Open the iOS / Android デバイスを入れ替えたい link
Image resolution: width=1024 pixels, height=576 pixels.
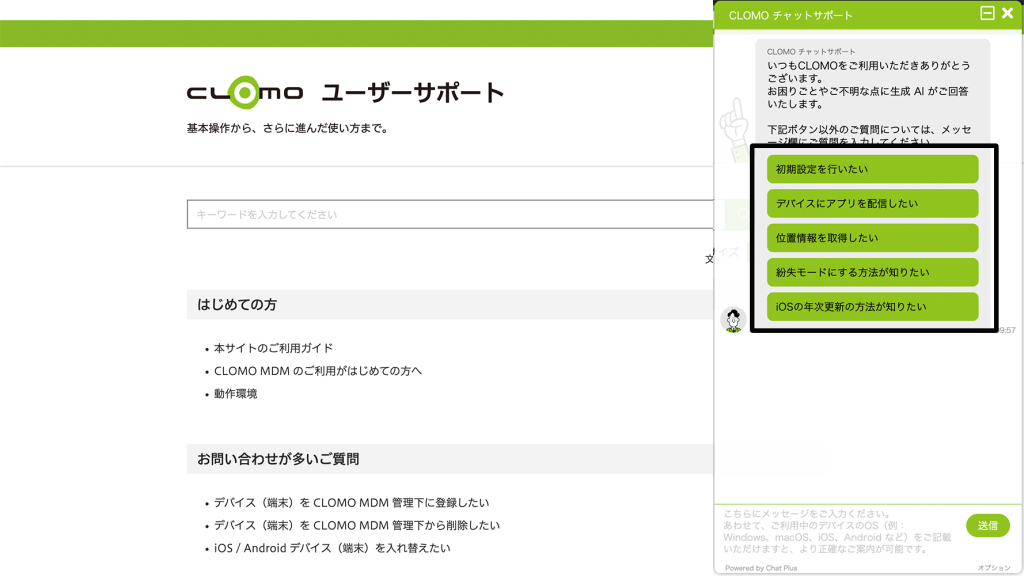332,548
